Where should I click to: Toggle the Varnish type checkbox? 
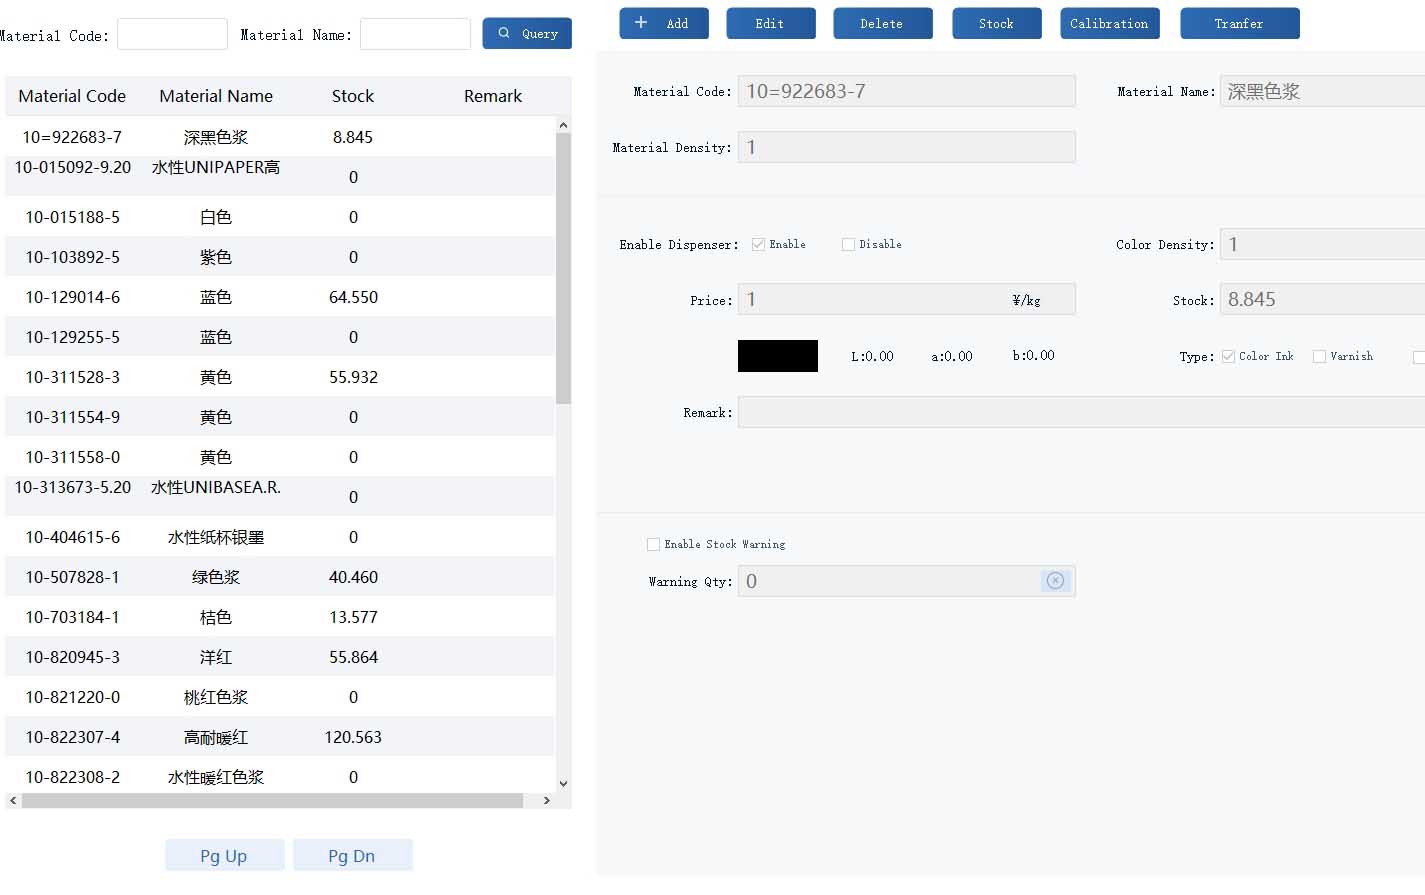(x=1319, y=356)
